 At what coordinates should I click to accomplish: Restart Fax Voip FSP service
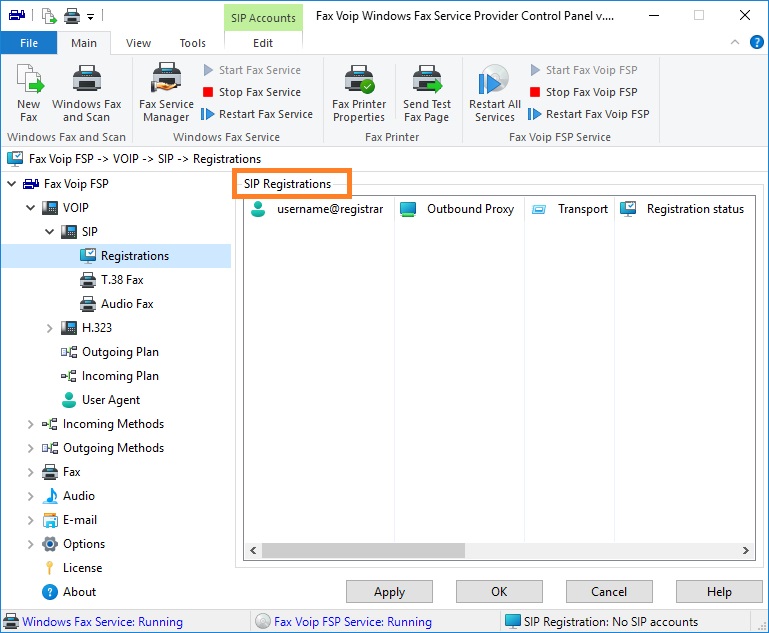(589, 114)
